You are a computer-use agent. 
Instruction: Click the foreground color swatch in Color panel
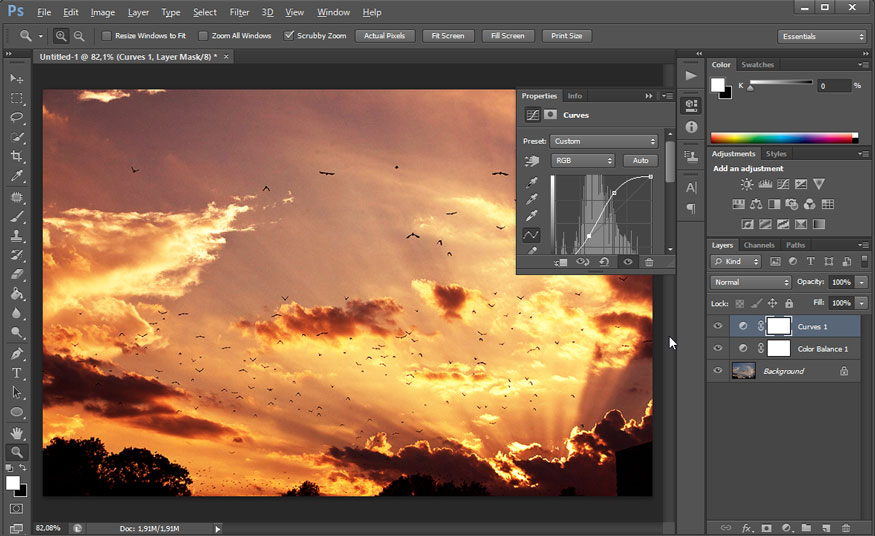(x=718, y=85)
